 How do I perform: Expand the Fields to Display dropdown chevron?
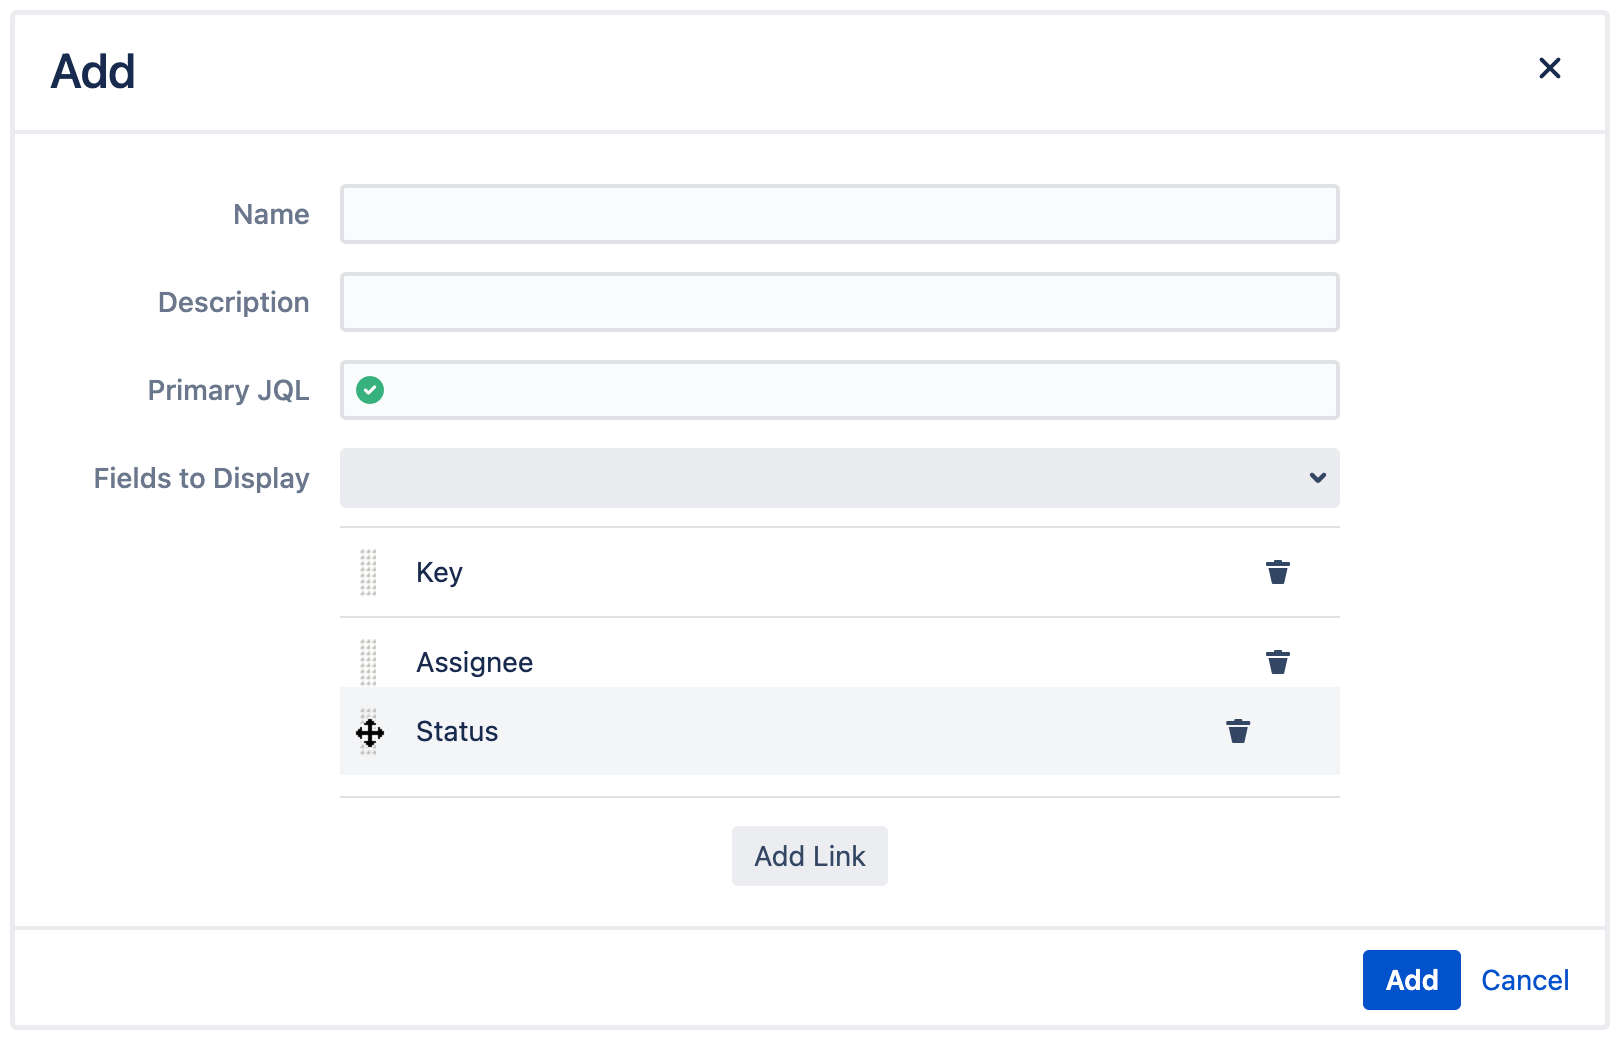(1317, 478)
